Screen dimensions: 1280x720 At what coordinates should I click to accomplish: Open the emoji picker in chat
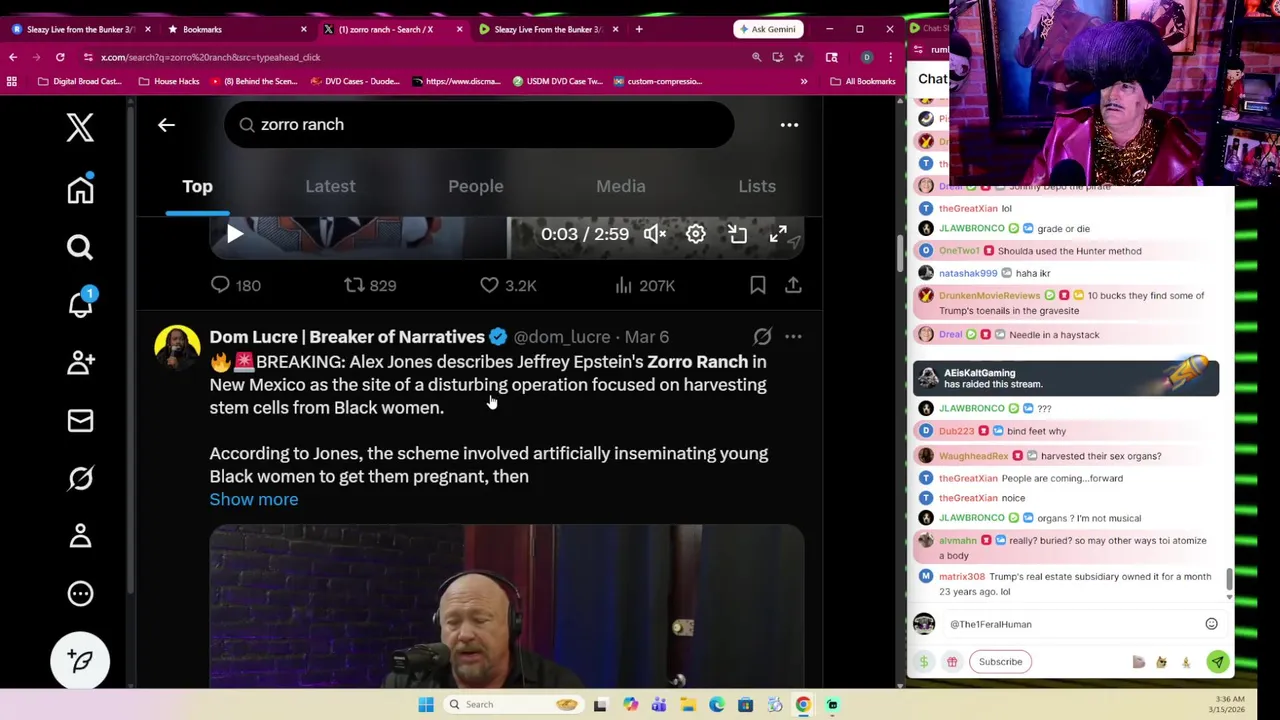pos(1211,624)
